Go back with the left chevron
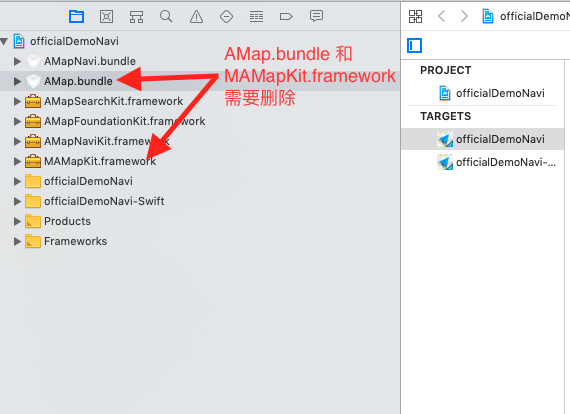570x414 pixels. click(x=442, y=16)
